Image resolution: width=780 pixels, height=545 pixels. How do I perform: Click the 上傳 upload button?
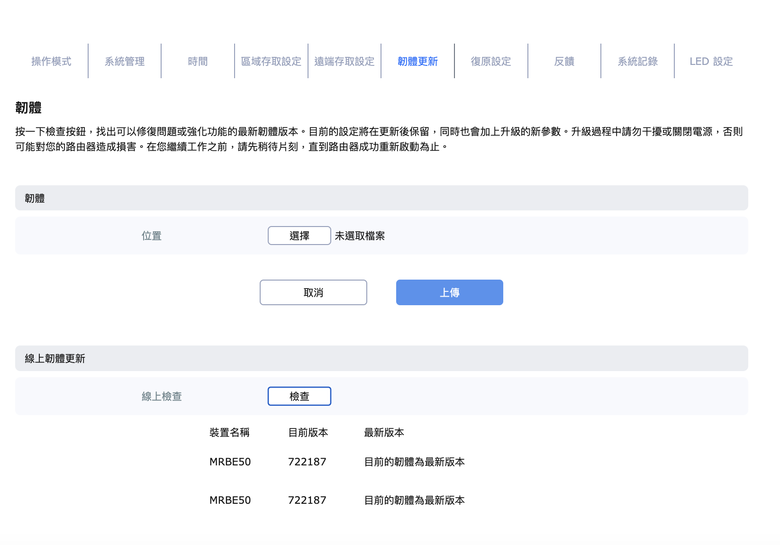[449, 292]
